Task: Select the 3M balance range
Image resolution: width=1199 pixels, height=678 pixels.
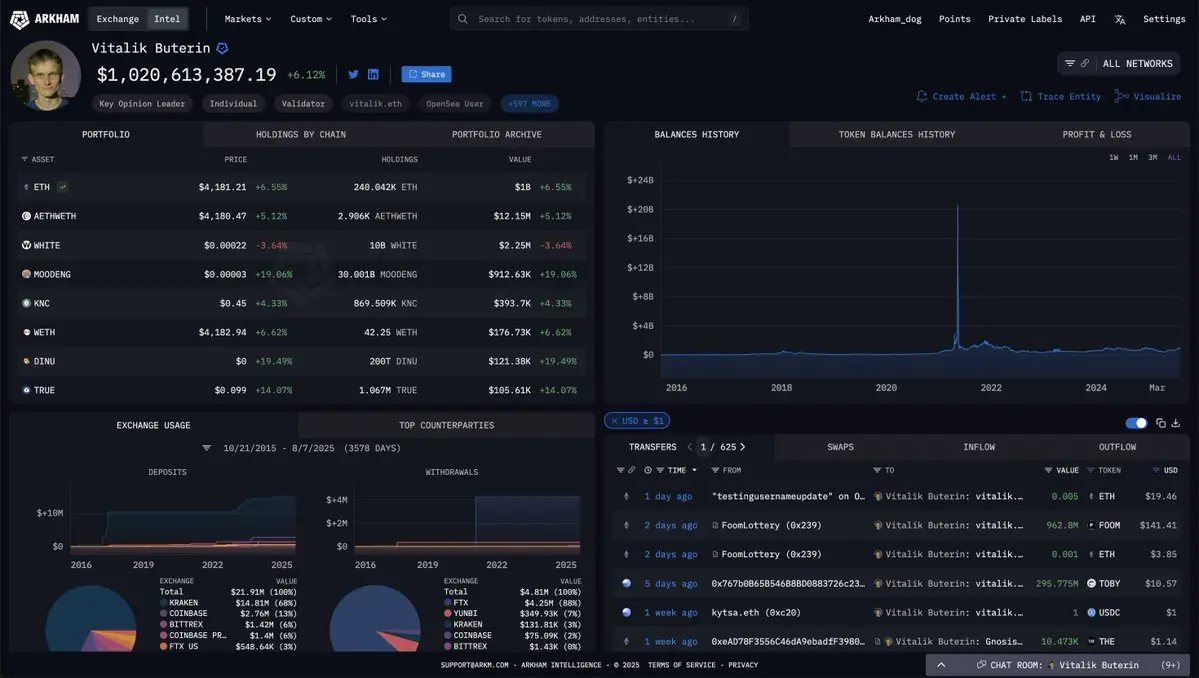Action: (1152, 157)
